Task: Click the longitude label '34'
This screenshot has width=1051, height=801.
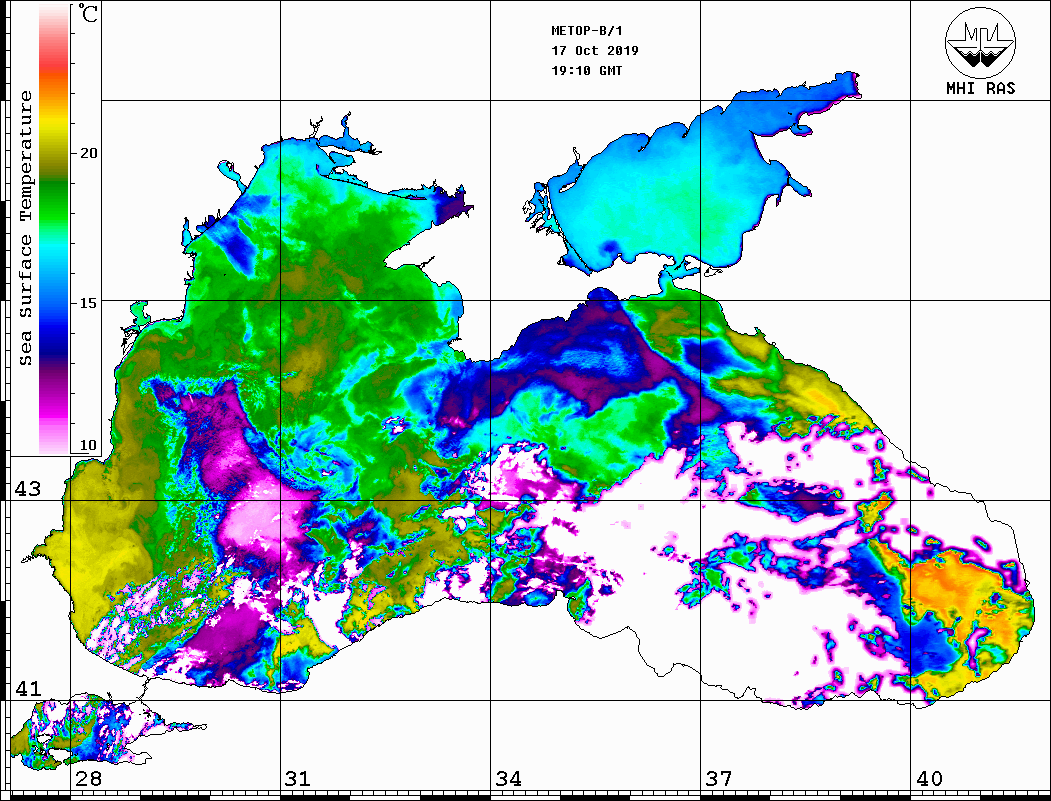Action: point(509,778)
